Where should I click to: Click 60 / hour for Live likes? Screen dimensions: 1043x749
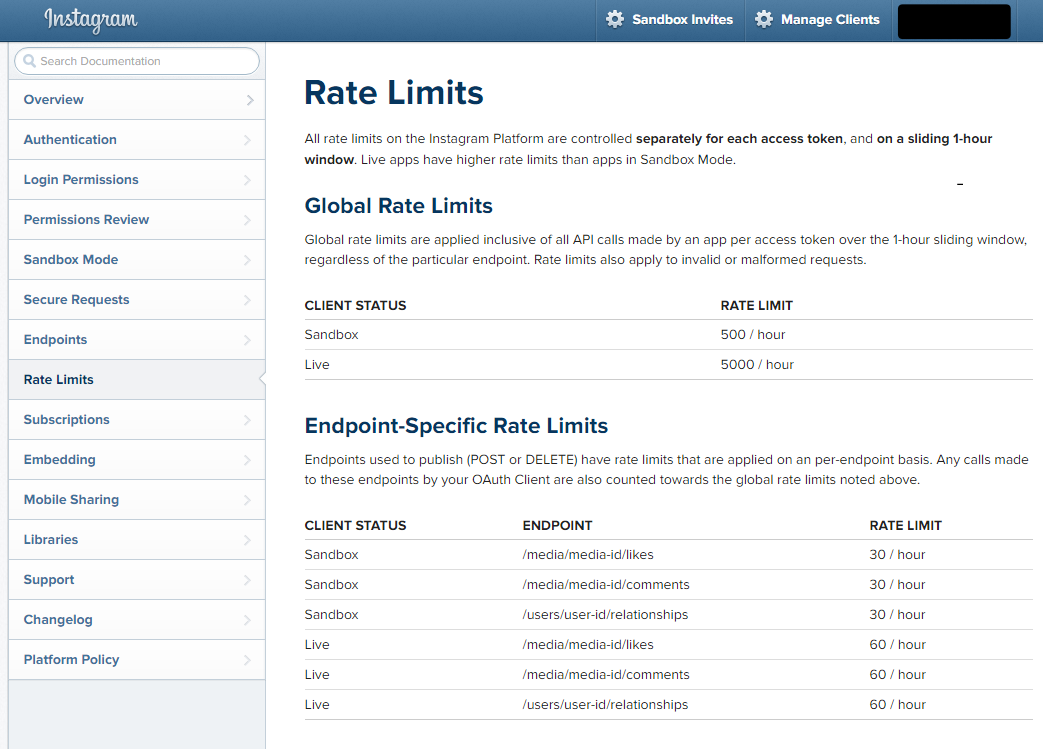pyautogui.click(x=897, y=645)
